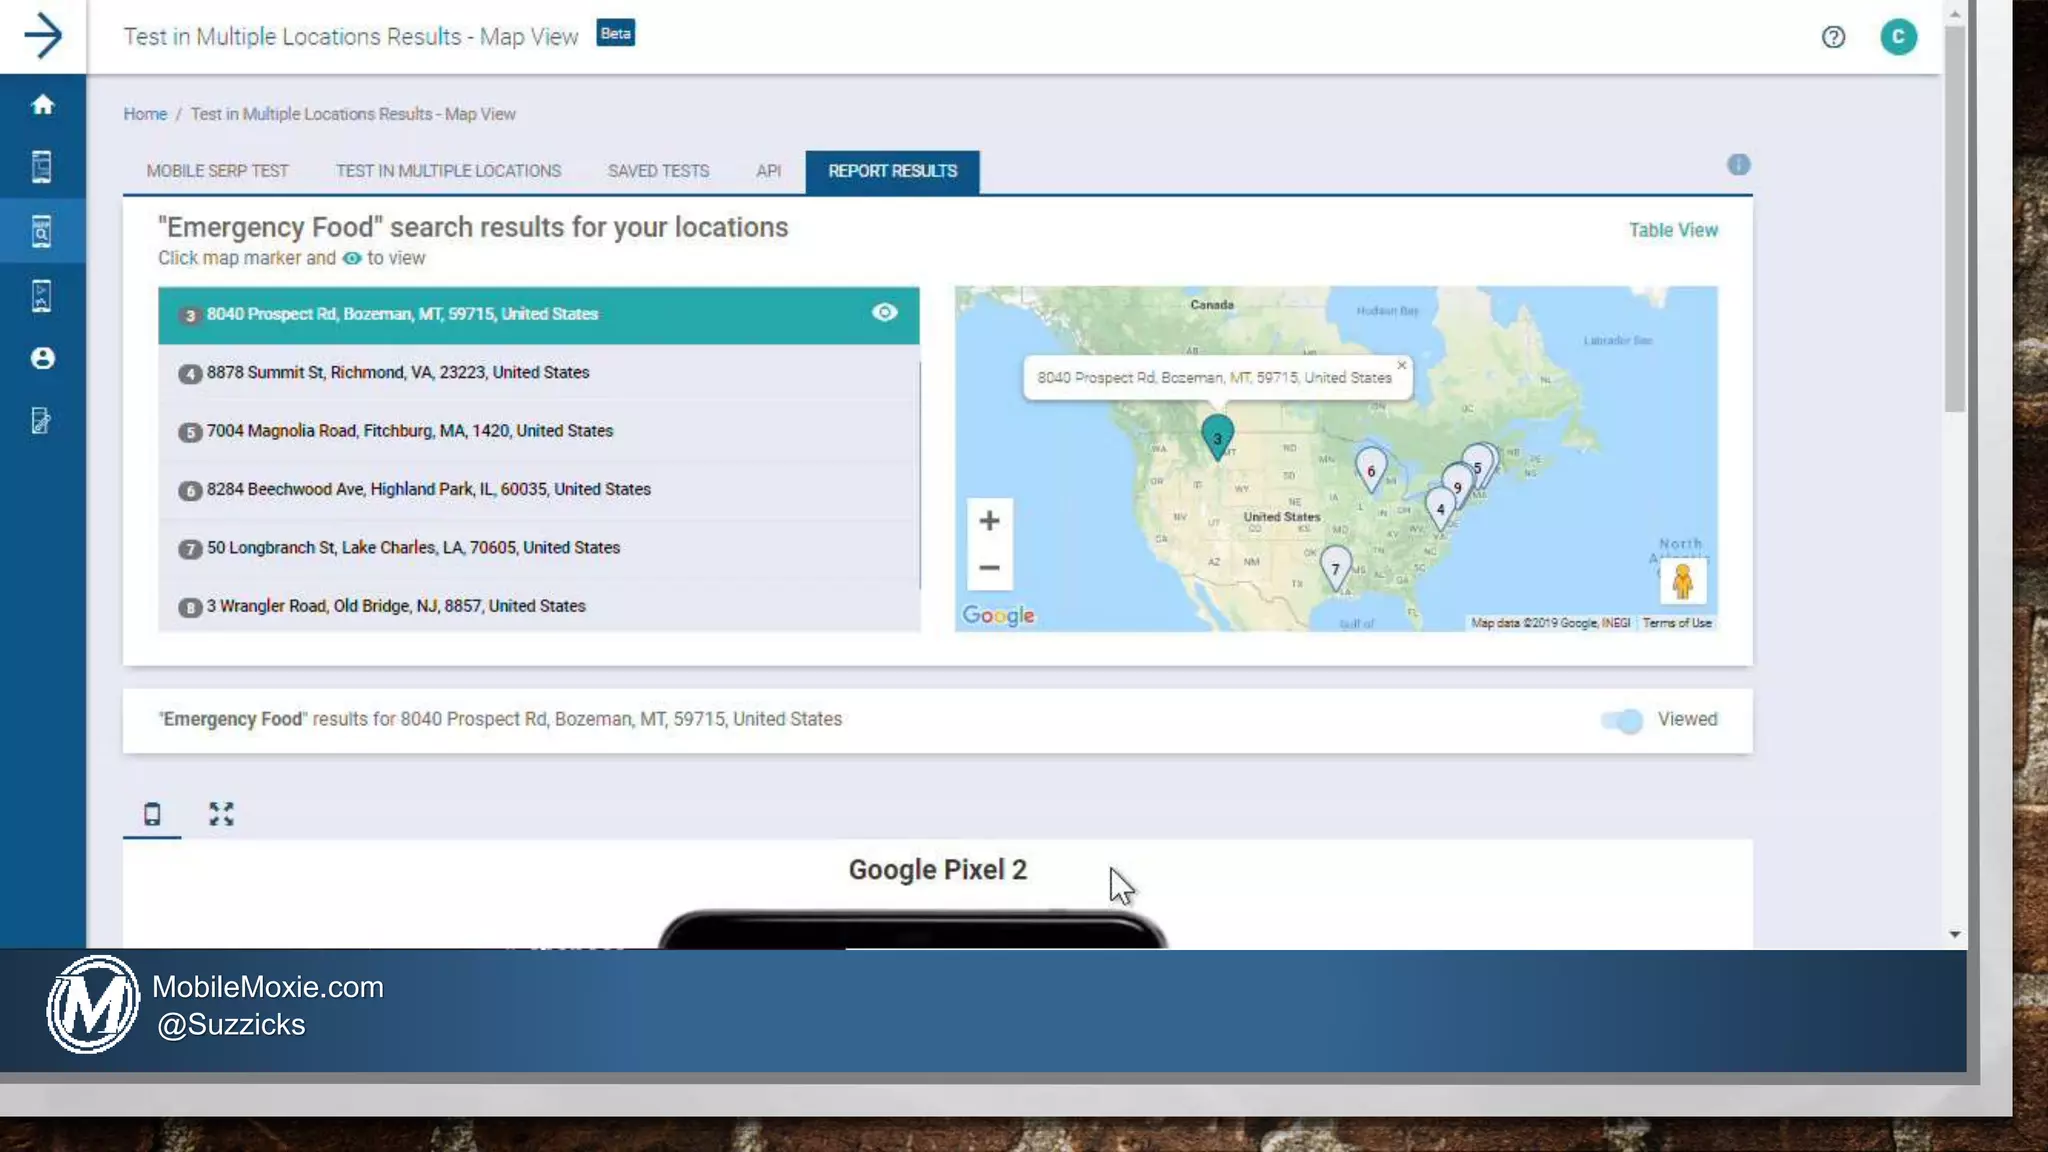Viewport: 2048px width, 1152px height.
Task: Select the phone device view icon
Action: (x=152, y=814)
